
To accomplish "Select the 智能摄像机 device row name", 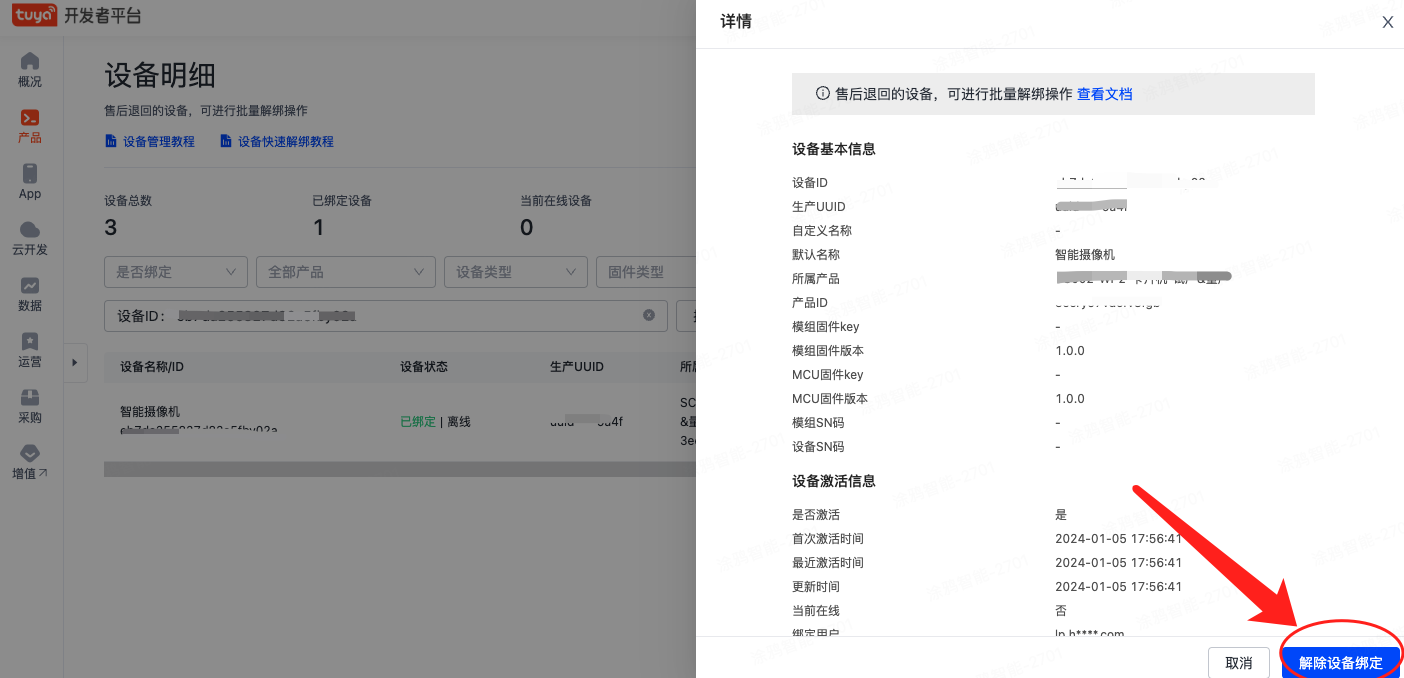I will pyautogui.click(x=150, y=411).
